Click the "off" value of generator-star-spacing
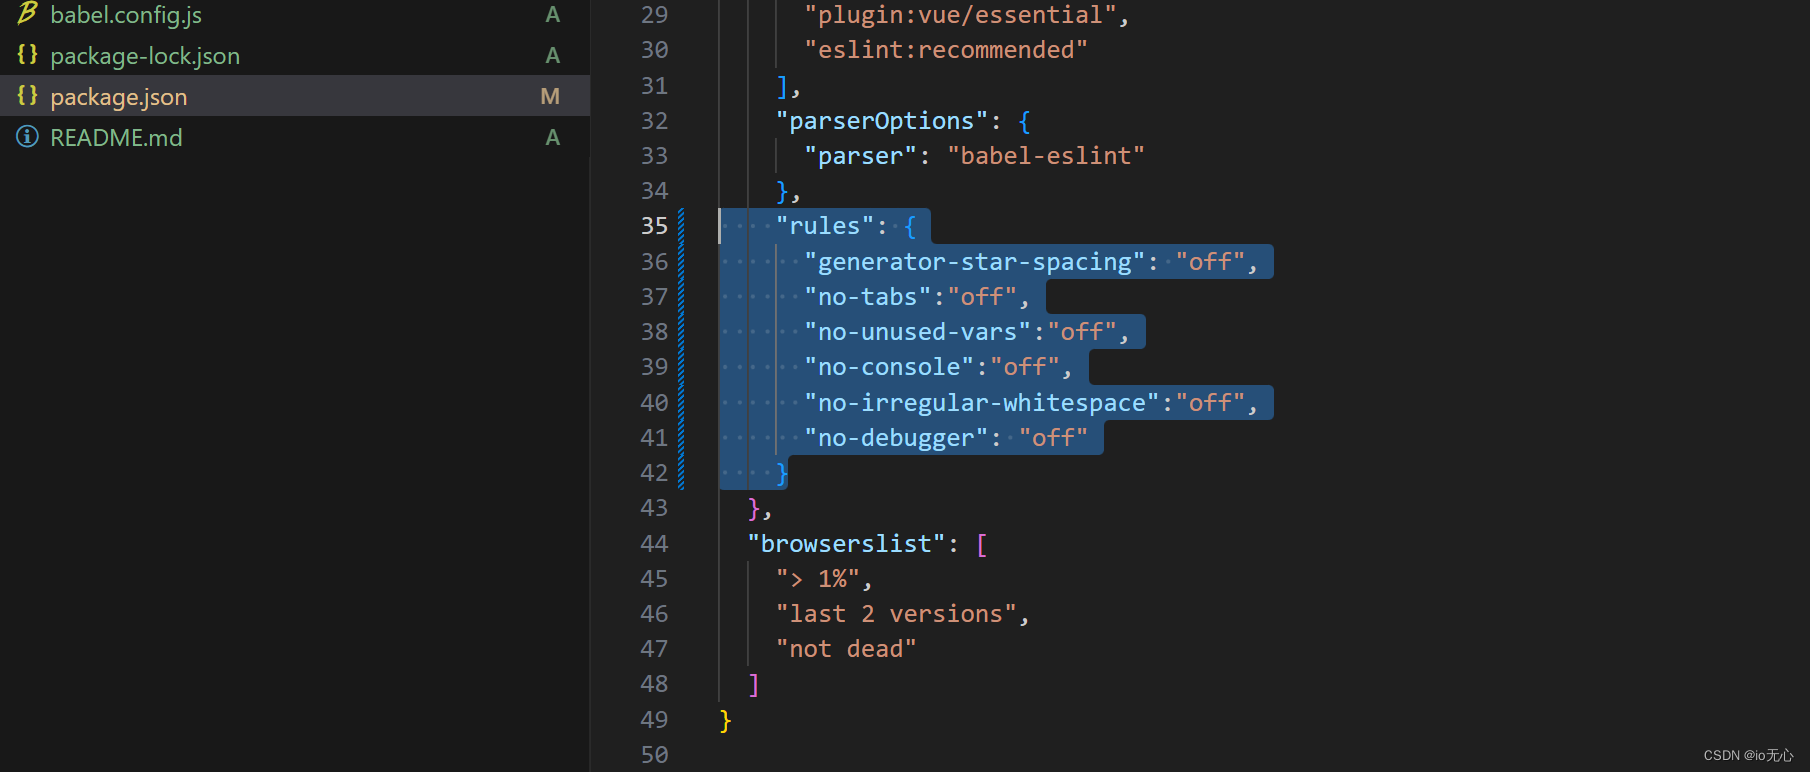This screenshot has width=1810, height=772. tap(1210, 262)
